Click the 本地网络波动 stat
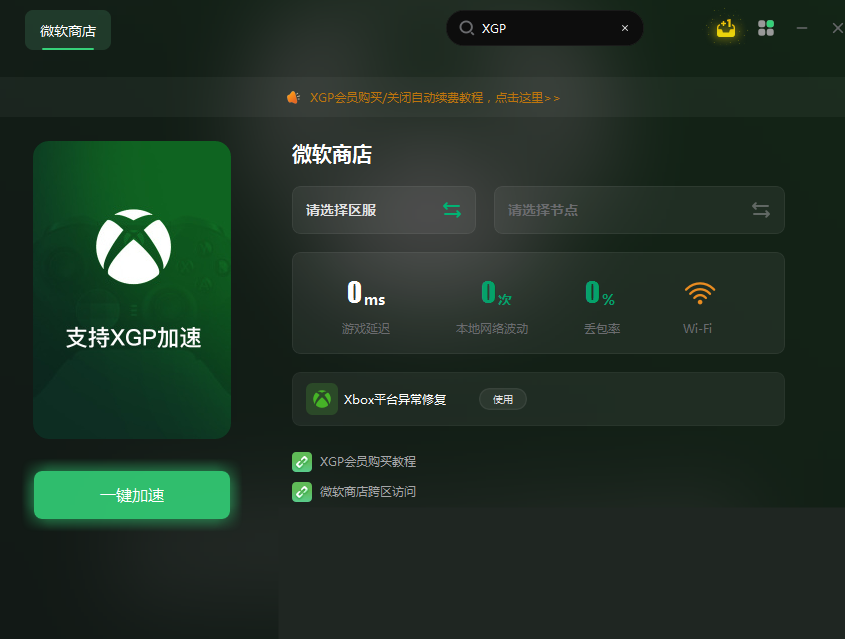 (492, 307)
